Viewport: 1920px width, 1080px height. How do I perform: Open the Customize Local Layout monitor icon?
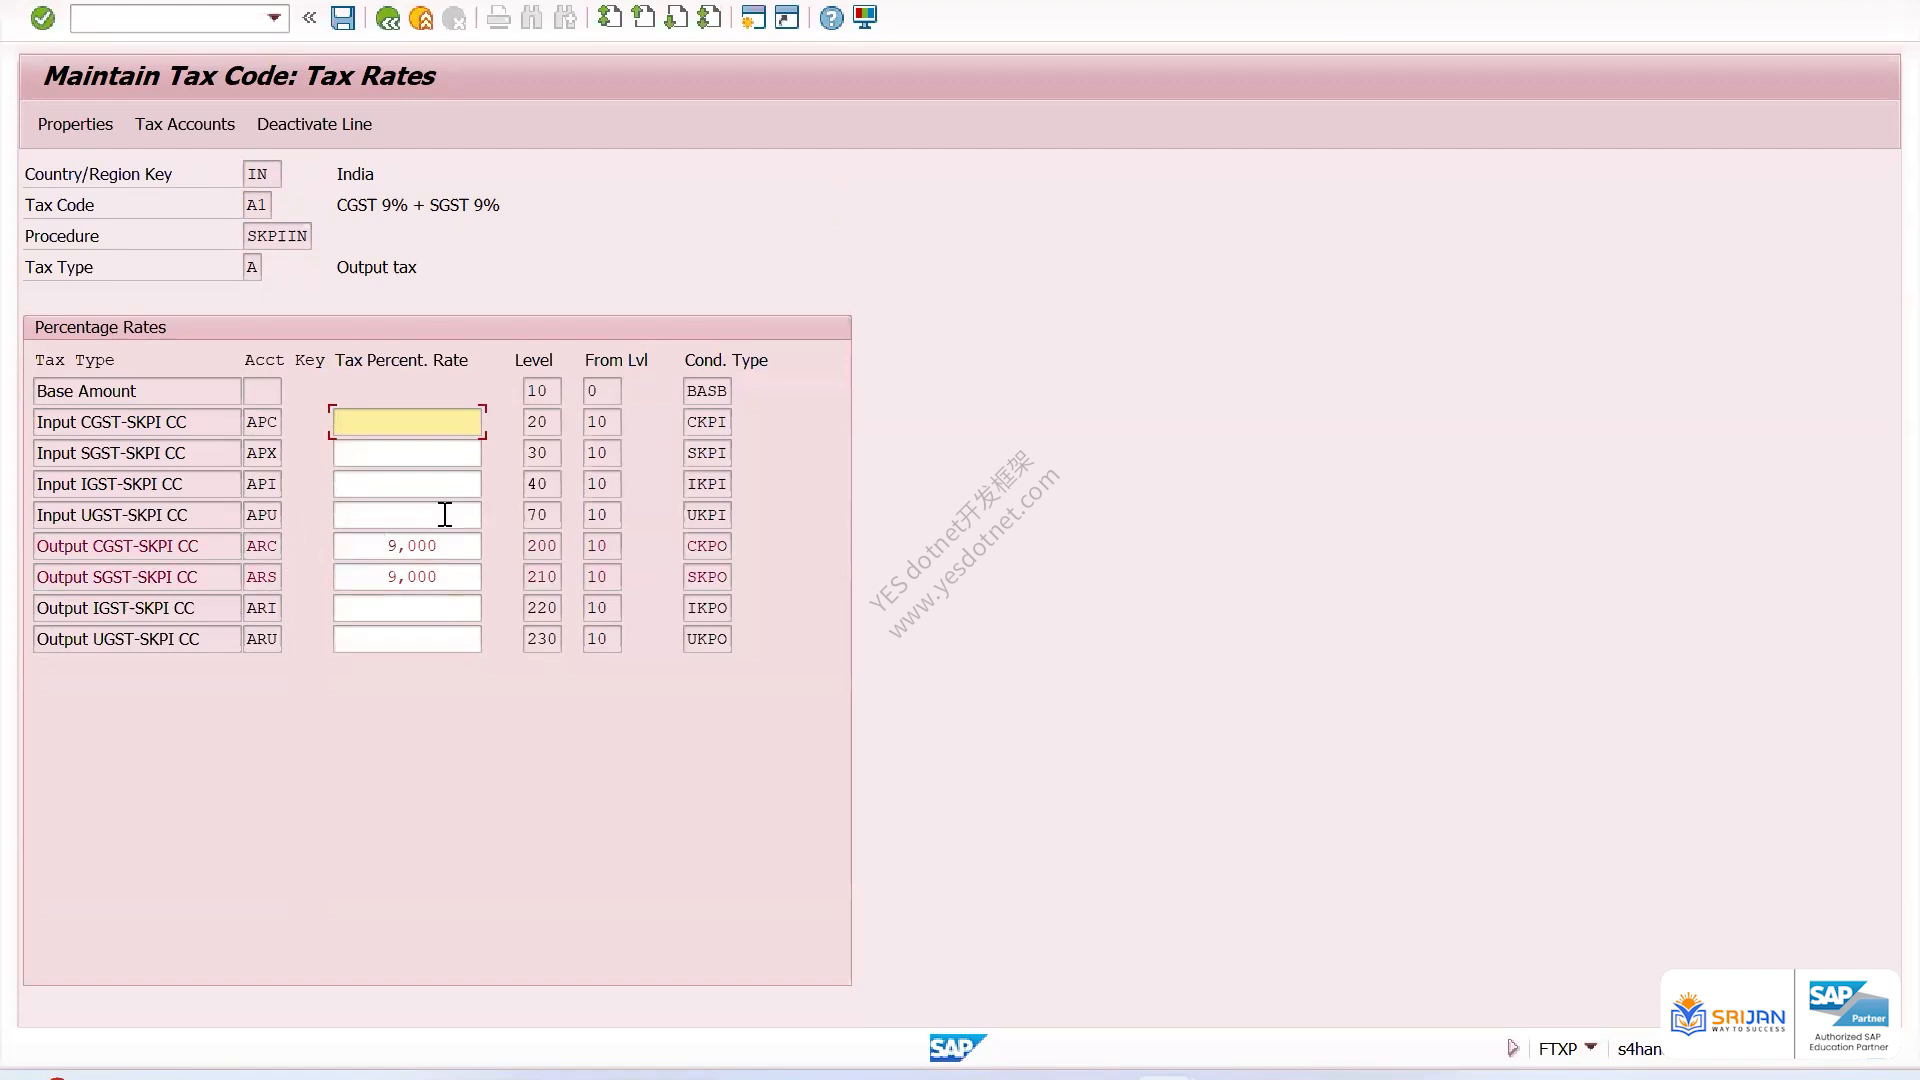865,18
